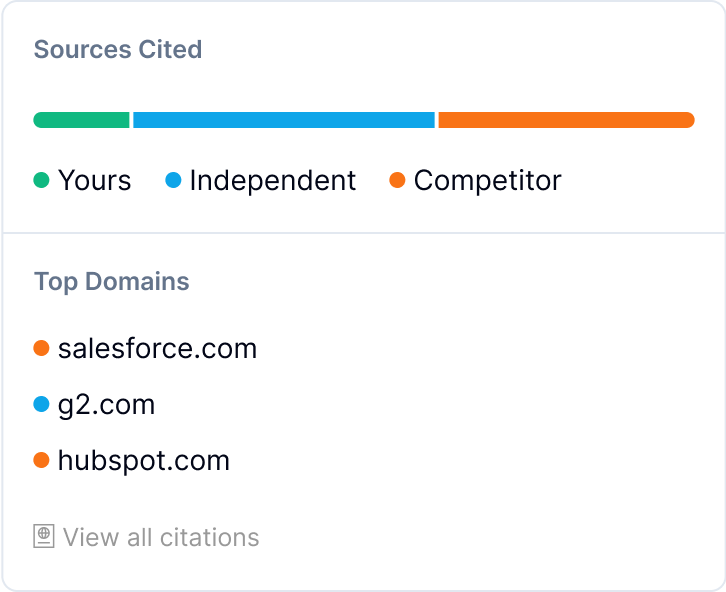Select the blue Independent bar segment
This screenshot has height=592, width=726.
click(284, 120)
